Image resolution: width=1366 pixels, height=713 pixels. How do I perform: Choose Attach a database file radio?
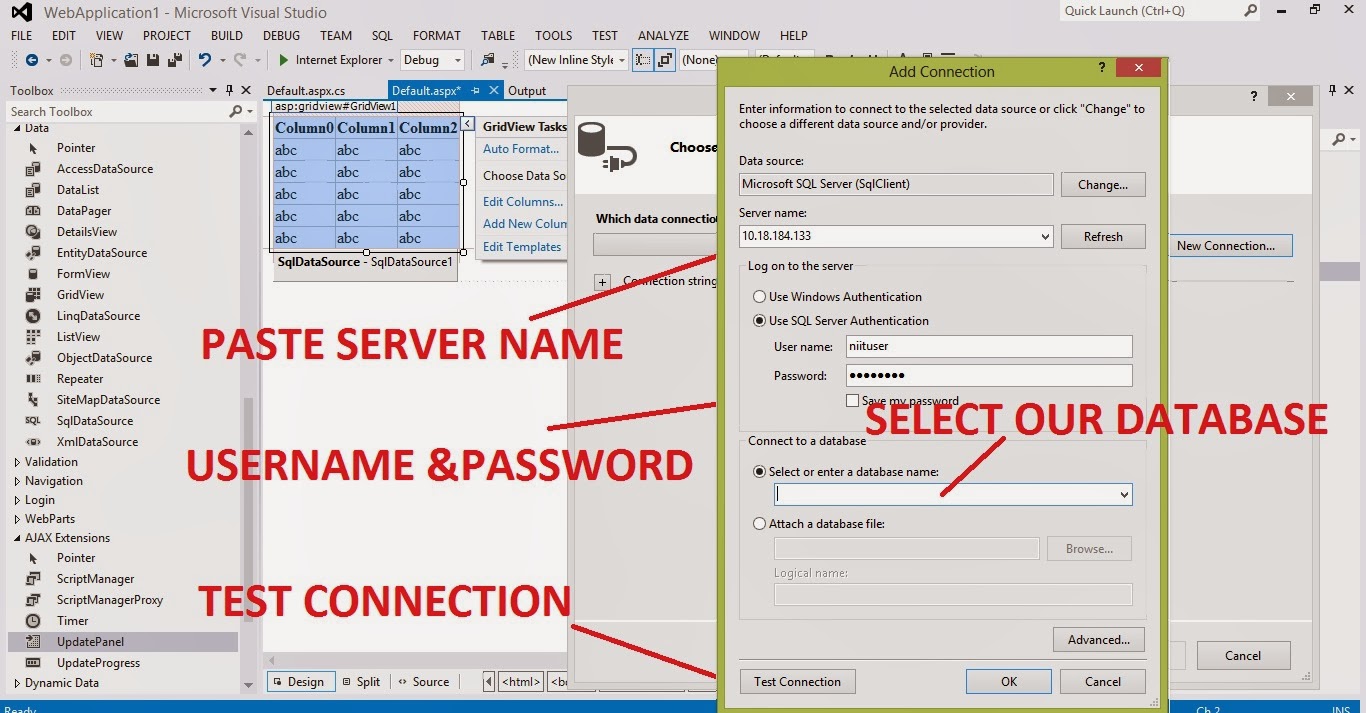coord(760,524)
